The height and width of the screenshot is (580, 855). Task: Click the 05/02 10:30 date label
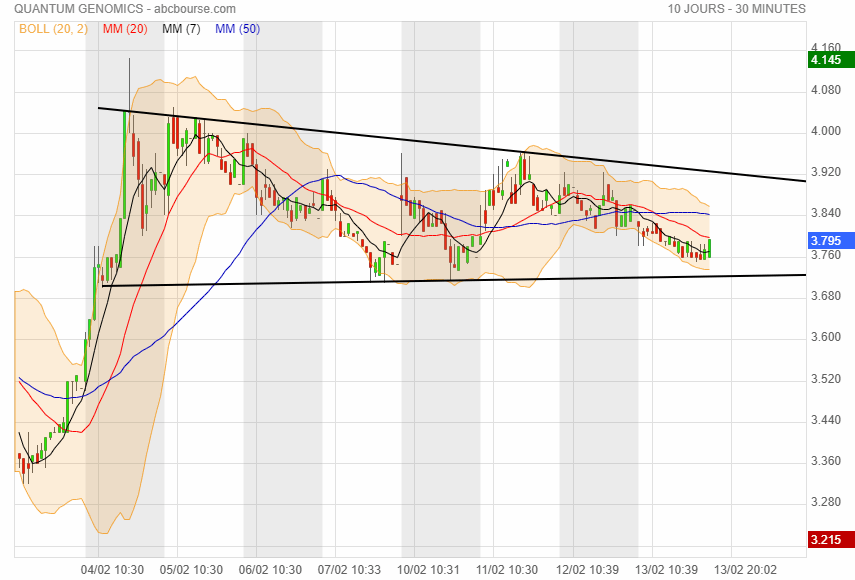[x=191, y=570]
